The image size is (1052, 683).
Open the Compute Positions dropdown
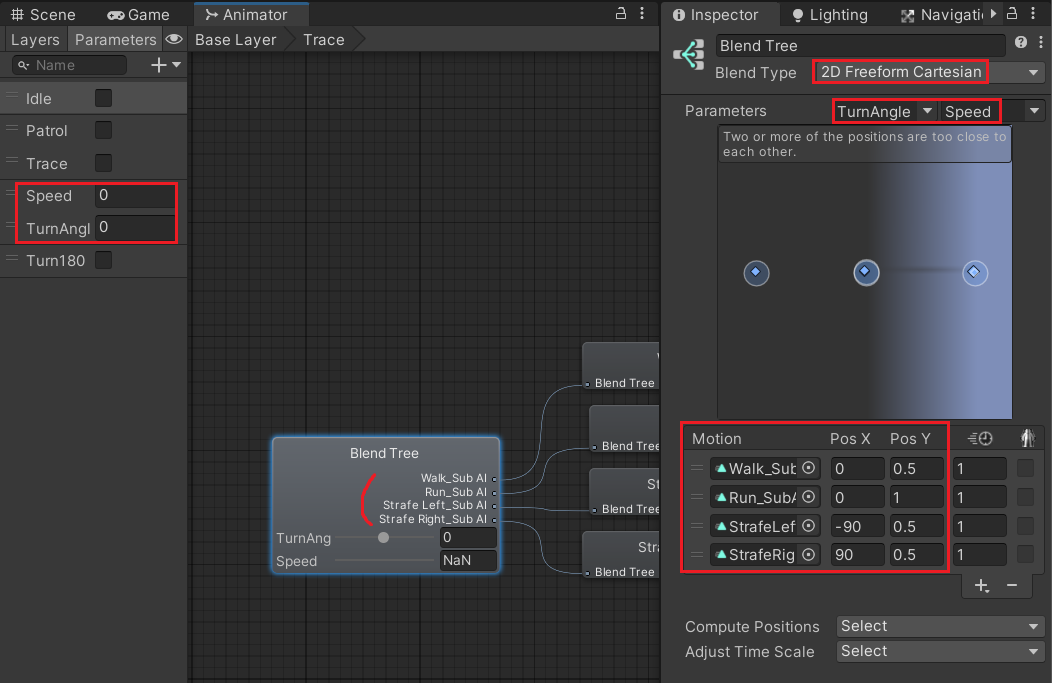point(940,626)
